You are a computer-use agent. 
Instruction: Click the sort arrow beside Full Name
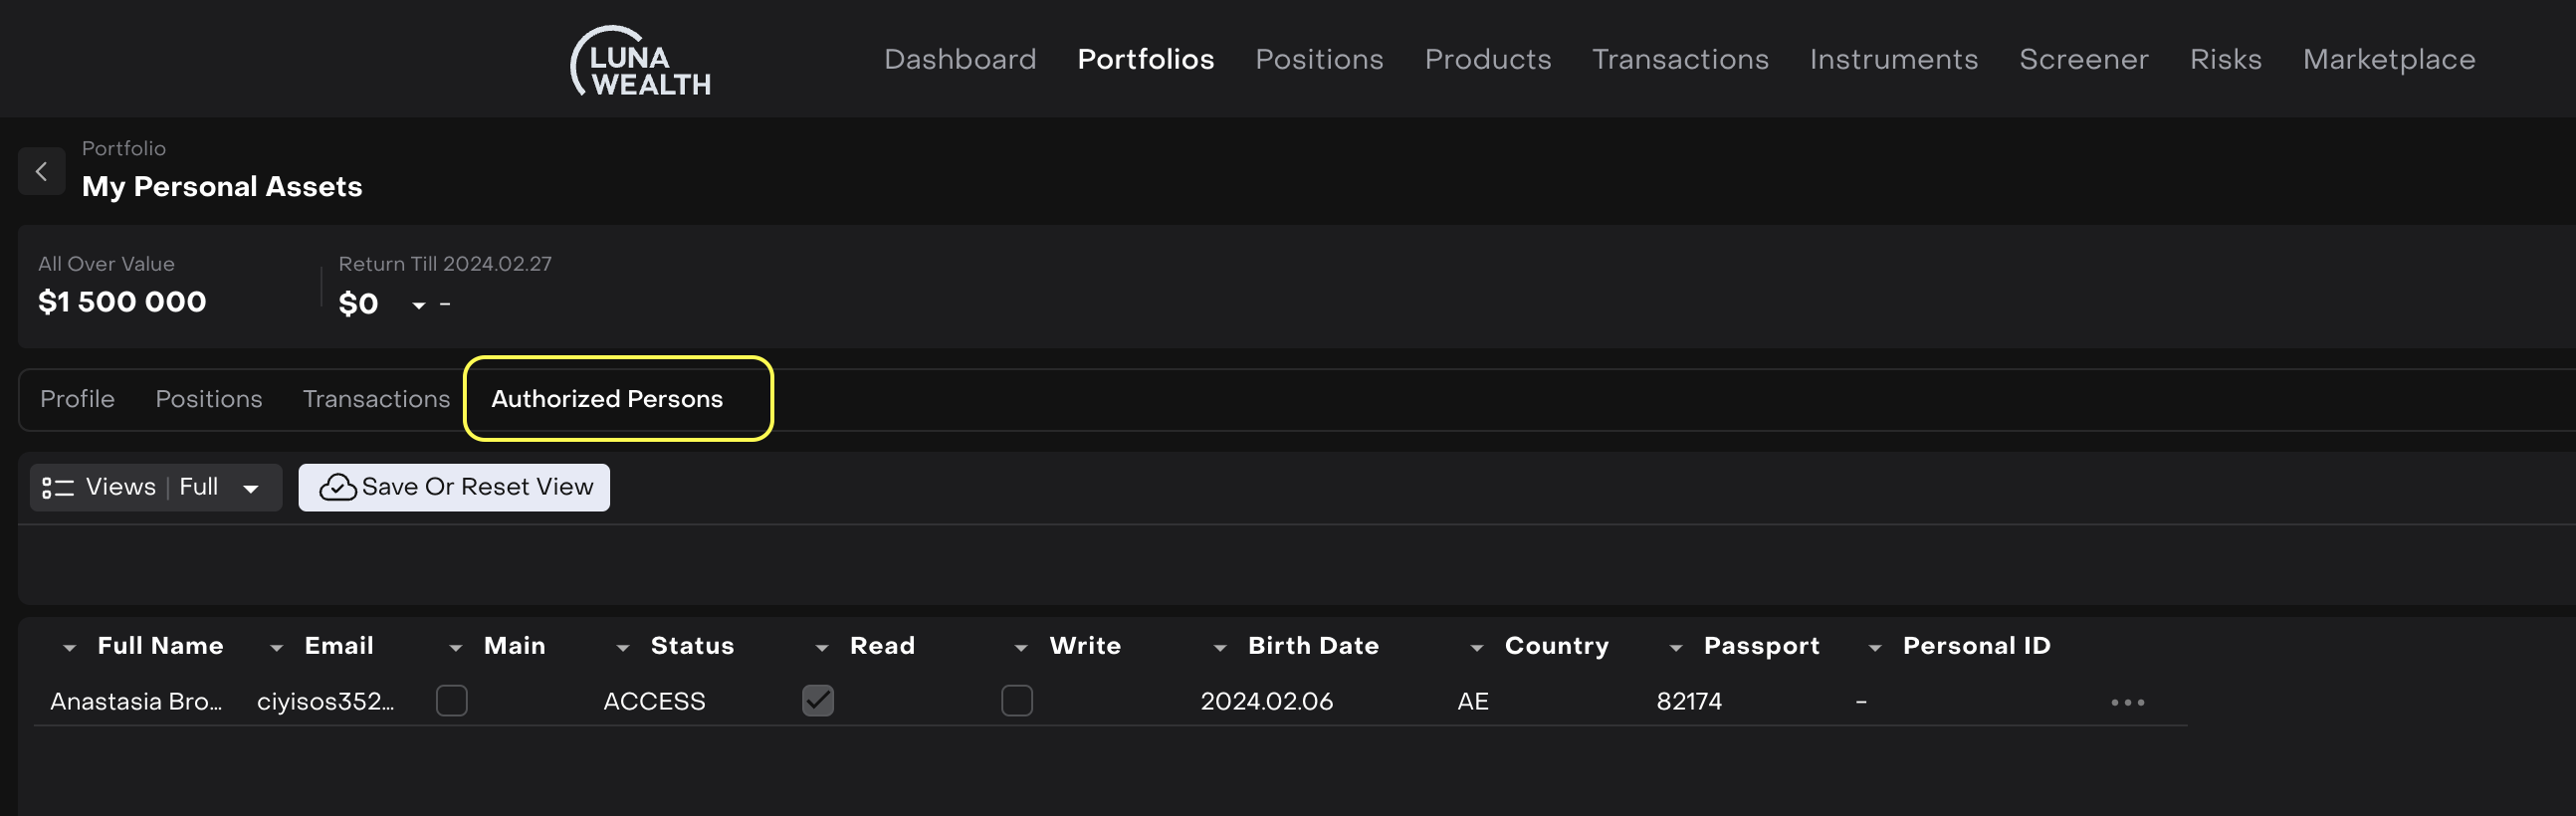click(x=69, y=648)
